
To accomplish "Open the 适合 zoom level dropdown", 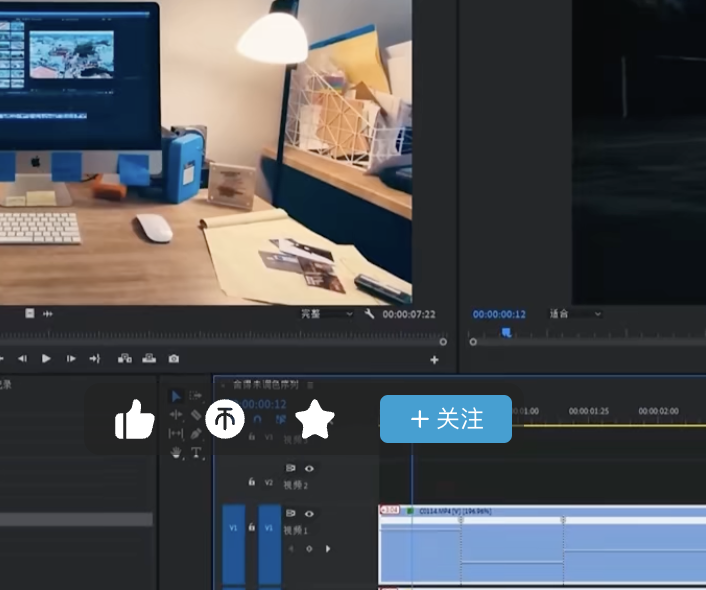I will (575, 313).
